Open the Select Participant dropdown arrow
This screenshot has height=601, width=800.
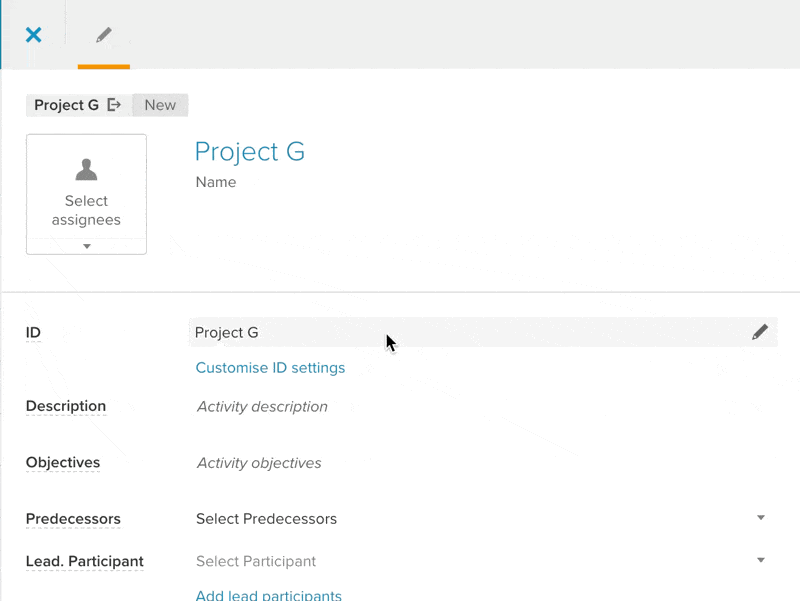point(761,560)
